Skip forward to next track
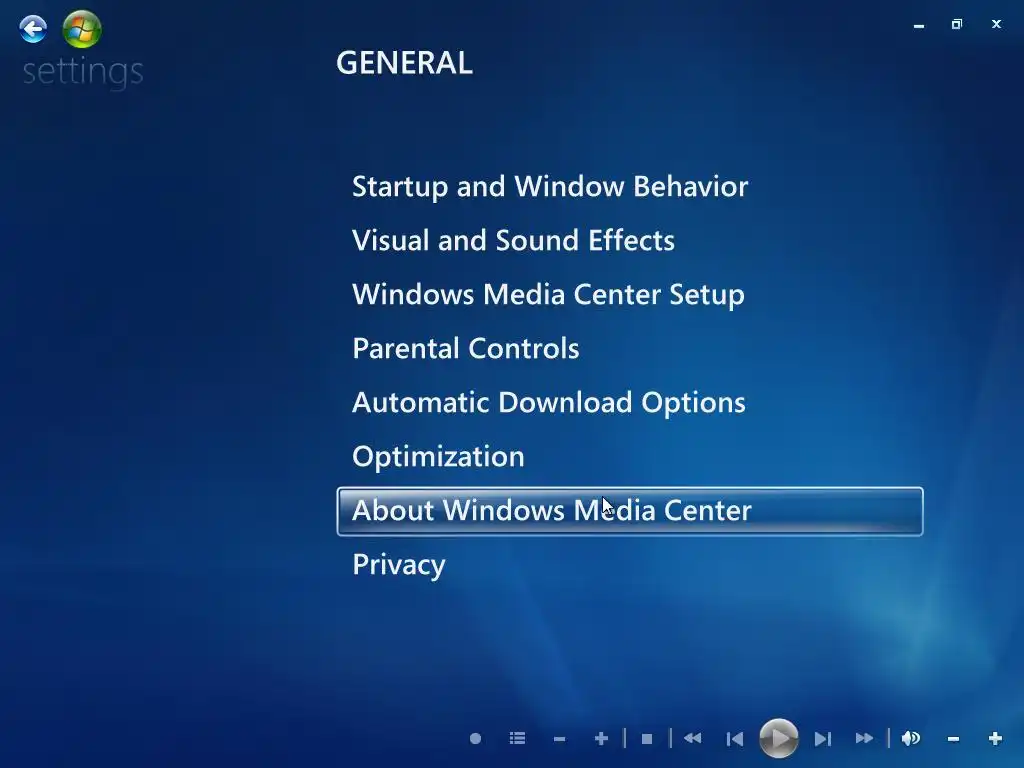The image size is (1024, 768). click(823, 739)
